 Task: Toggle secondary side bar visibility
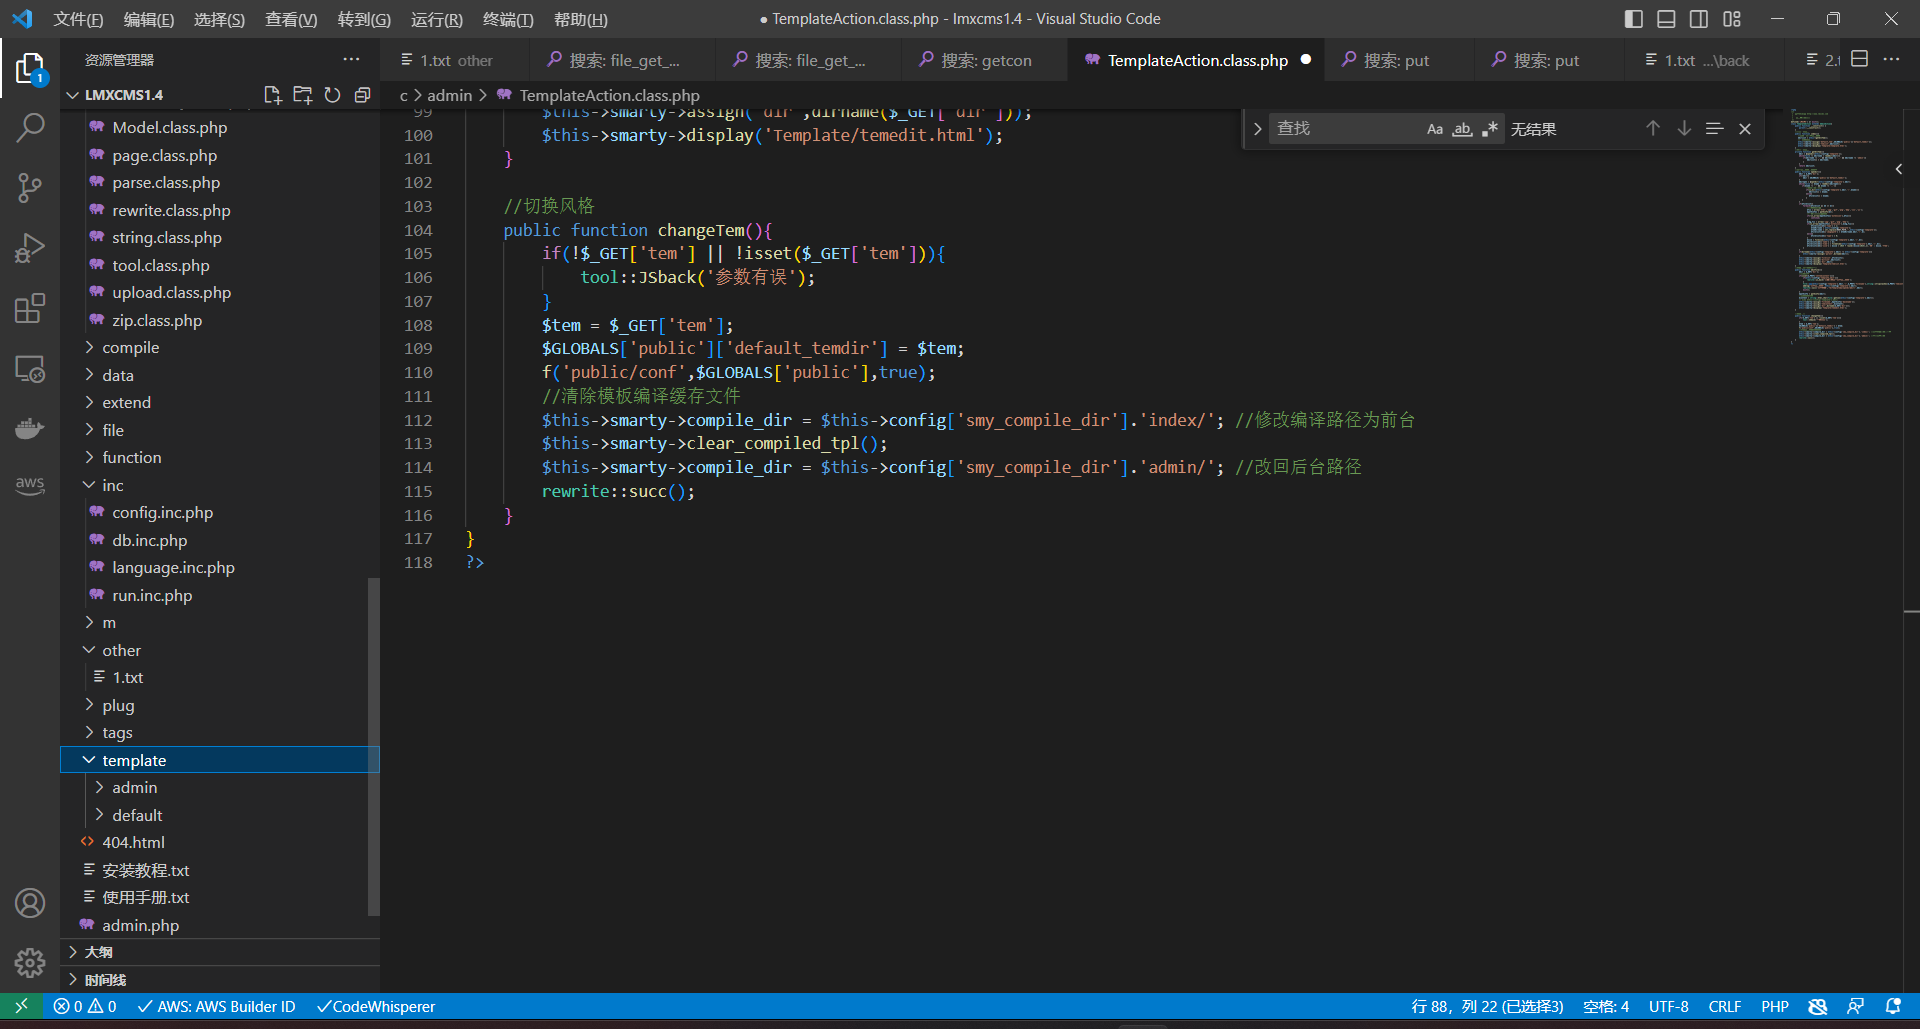pos(1699,19)
